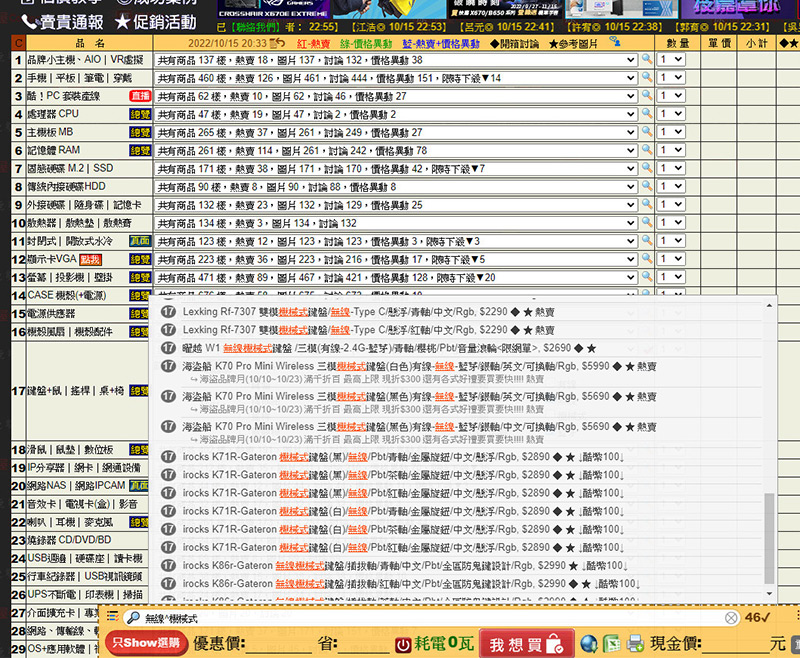Click the scroll-down arrow of the dropdown list

[769, 593]
